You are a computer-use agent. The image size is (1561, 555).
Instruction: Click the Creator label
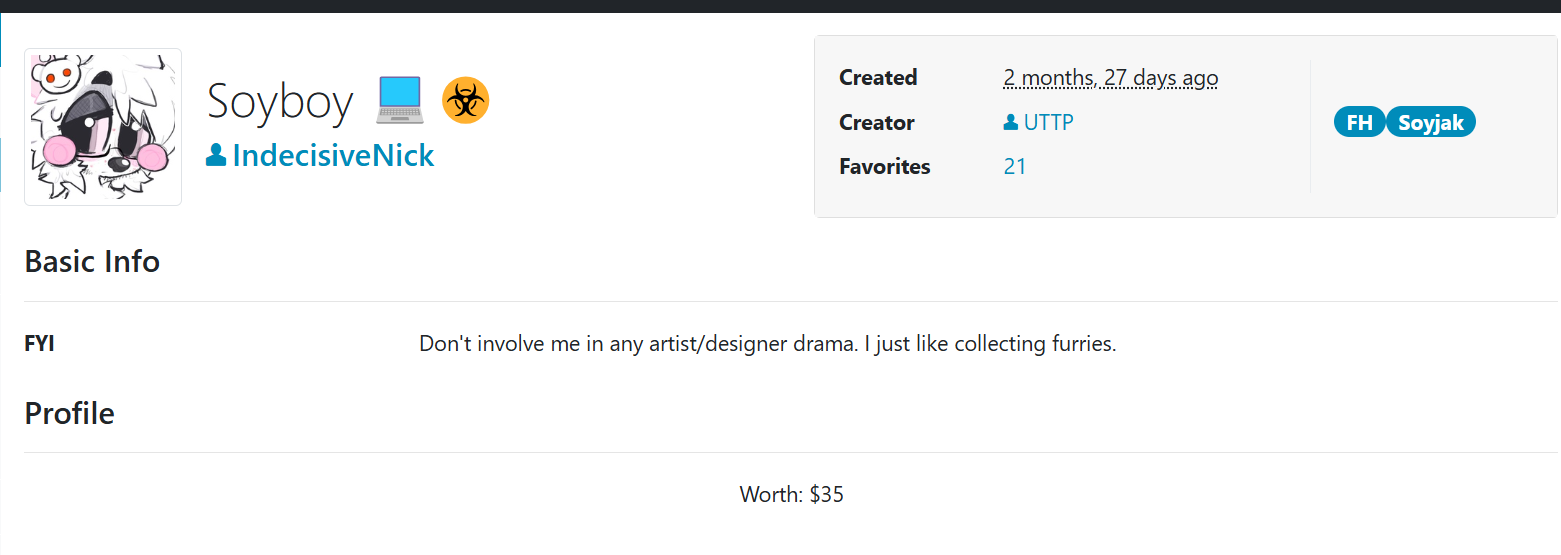click(877, 122)
